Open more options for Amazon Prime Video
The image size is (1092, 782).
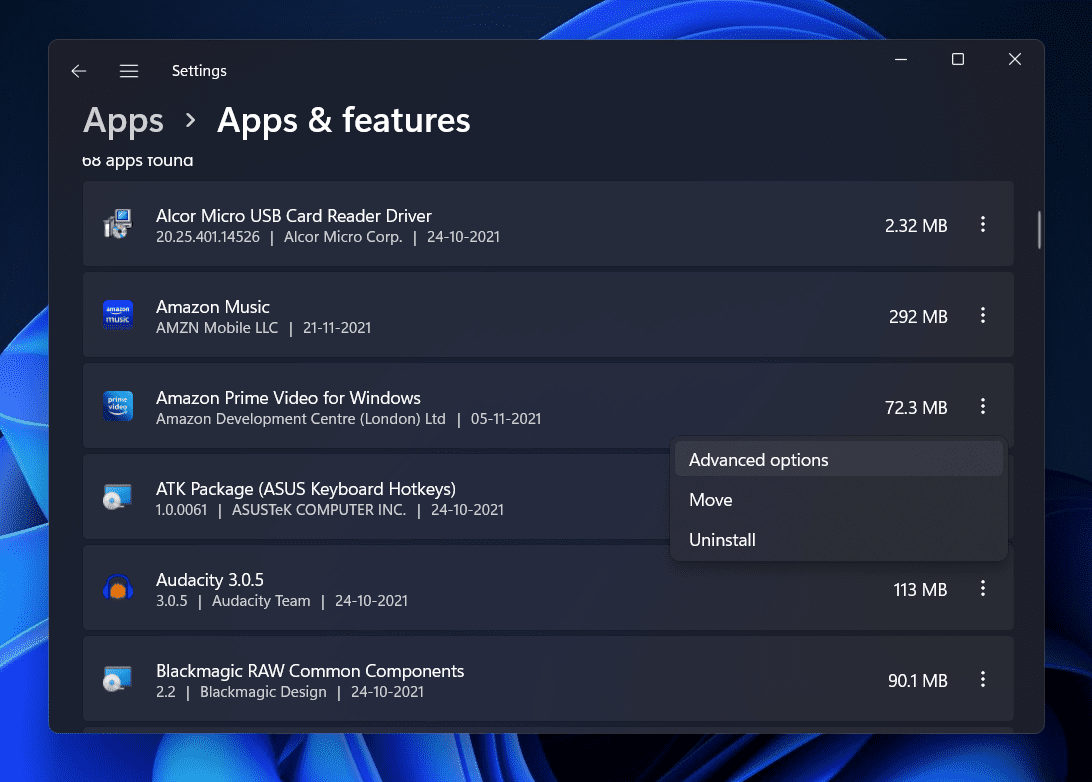(x=983, y=407)
